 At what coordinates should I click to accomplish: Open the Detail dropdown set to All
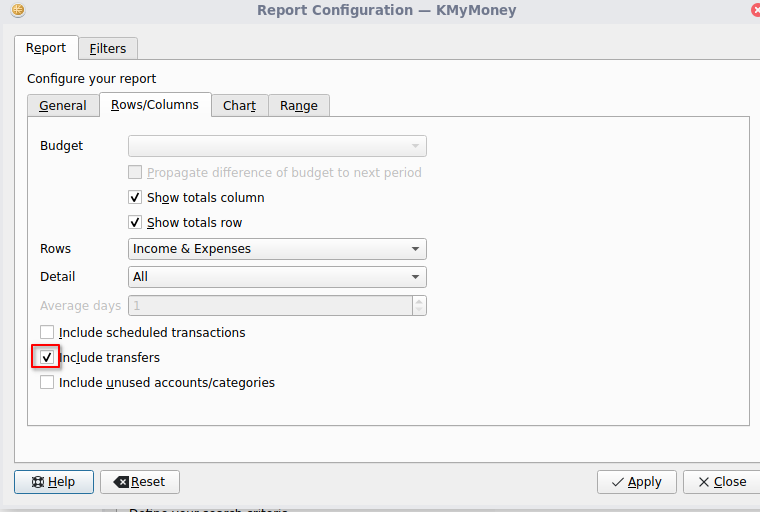pyautogui.click(x=277, y=277)
